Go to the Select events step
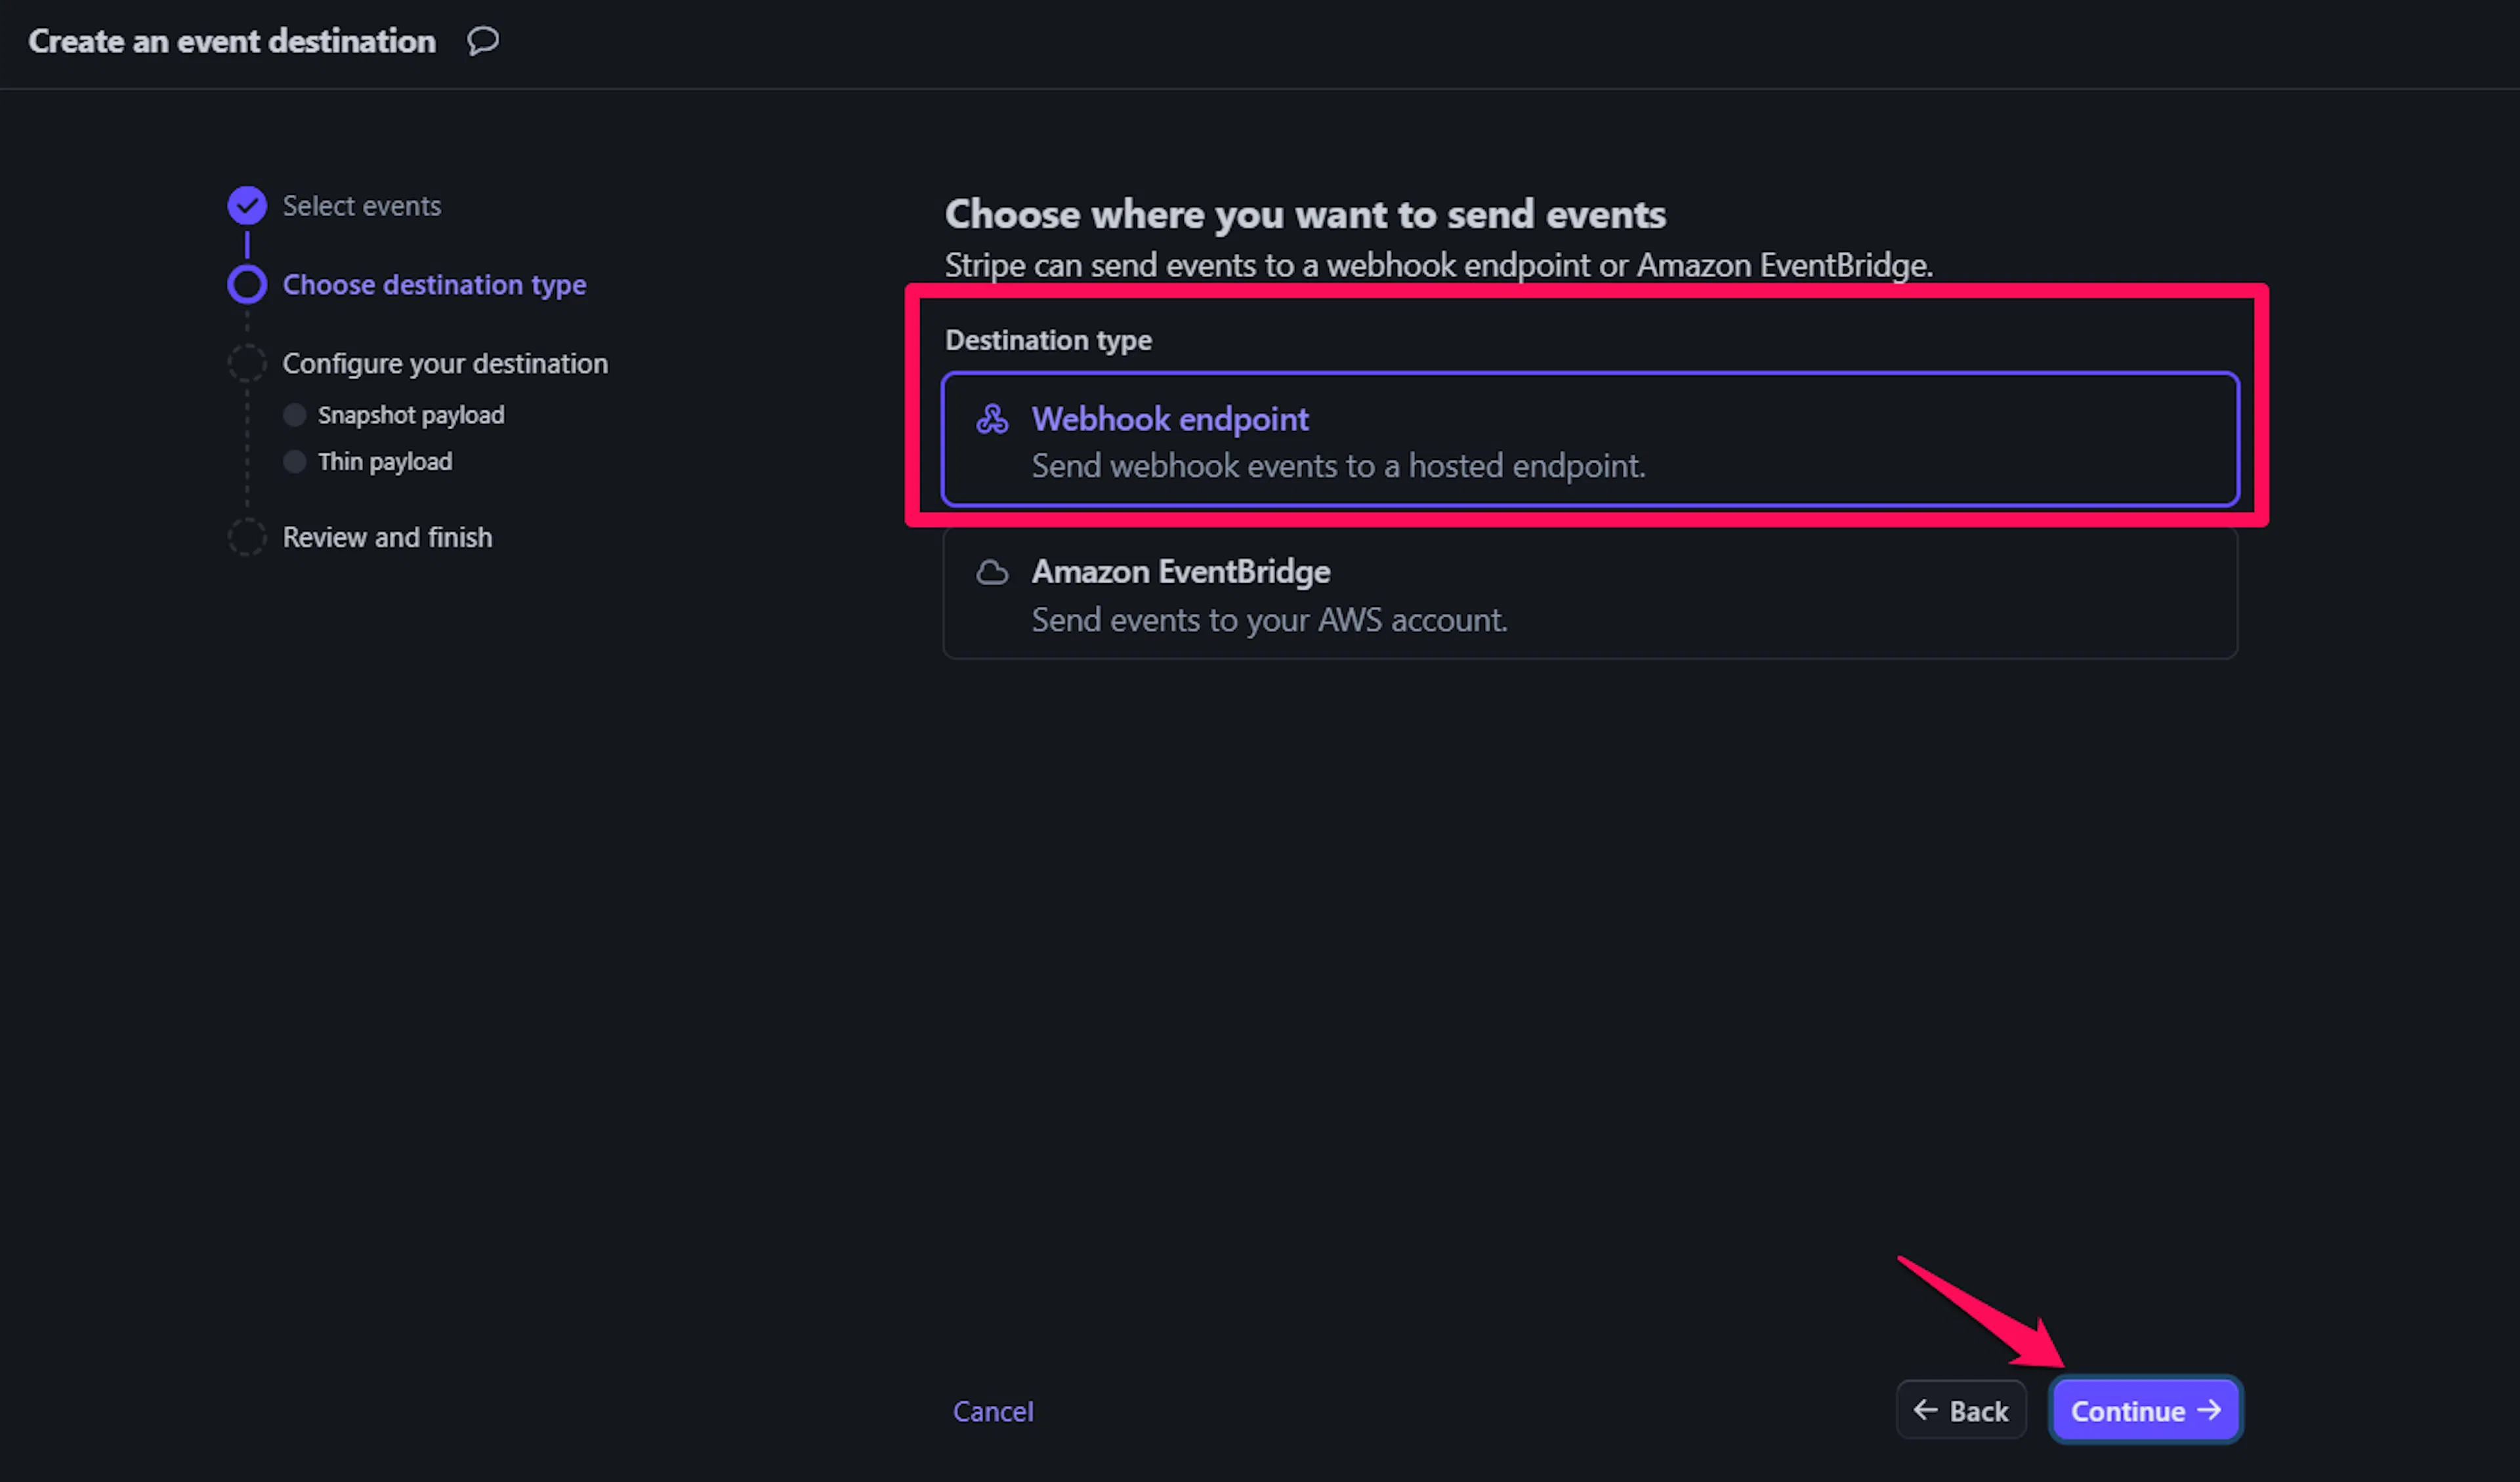The height and width of the screenshot is (1482, 2520). point(361,206)
